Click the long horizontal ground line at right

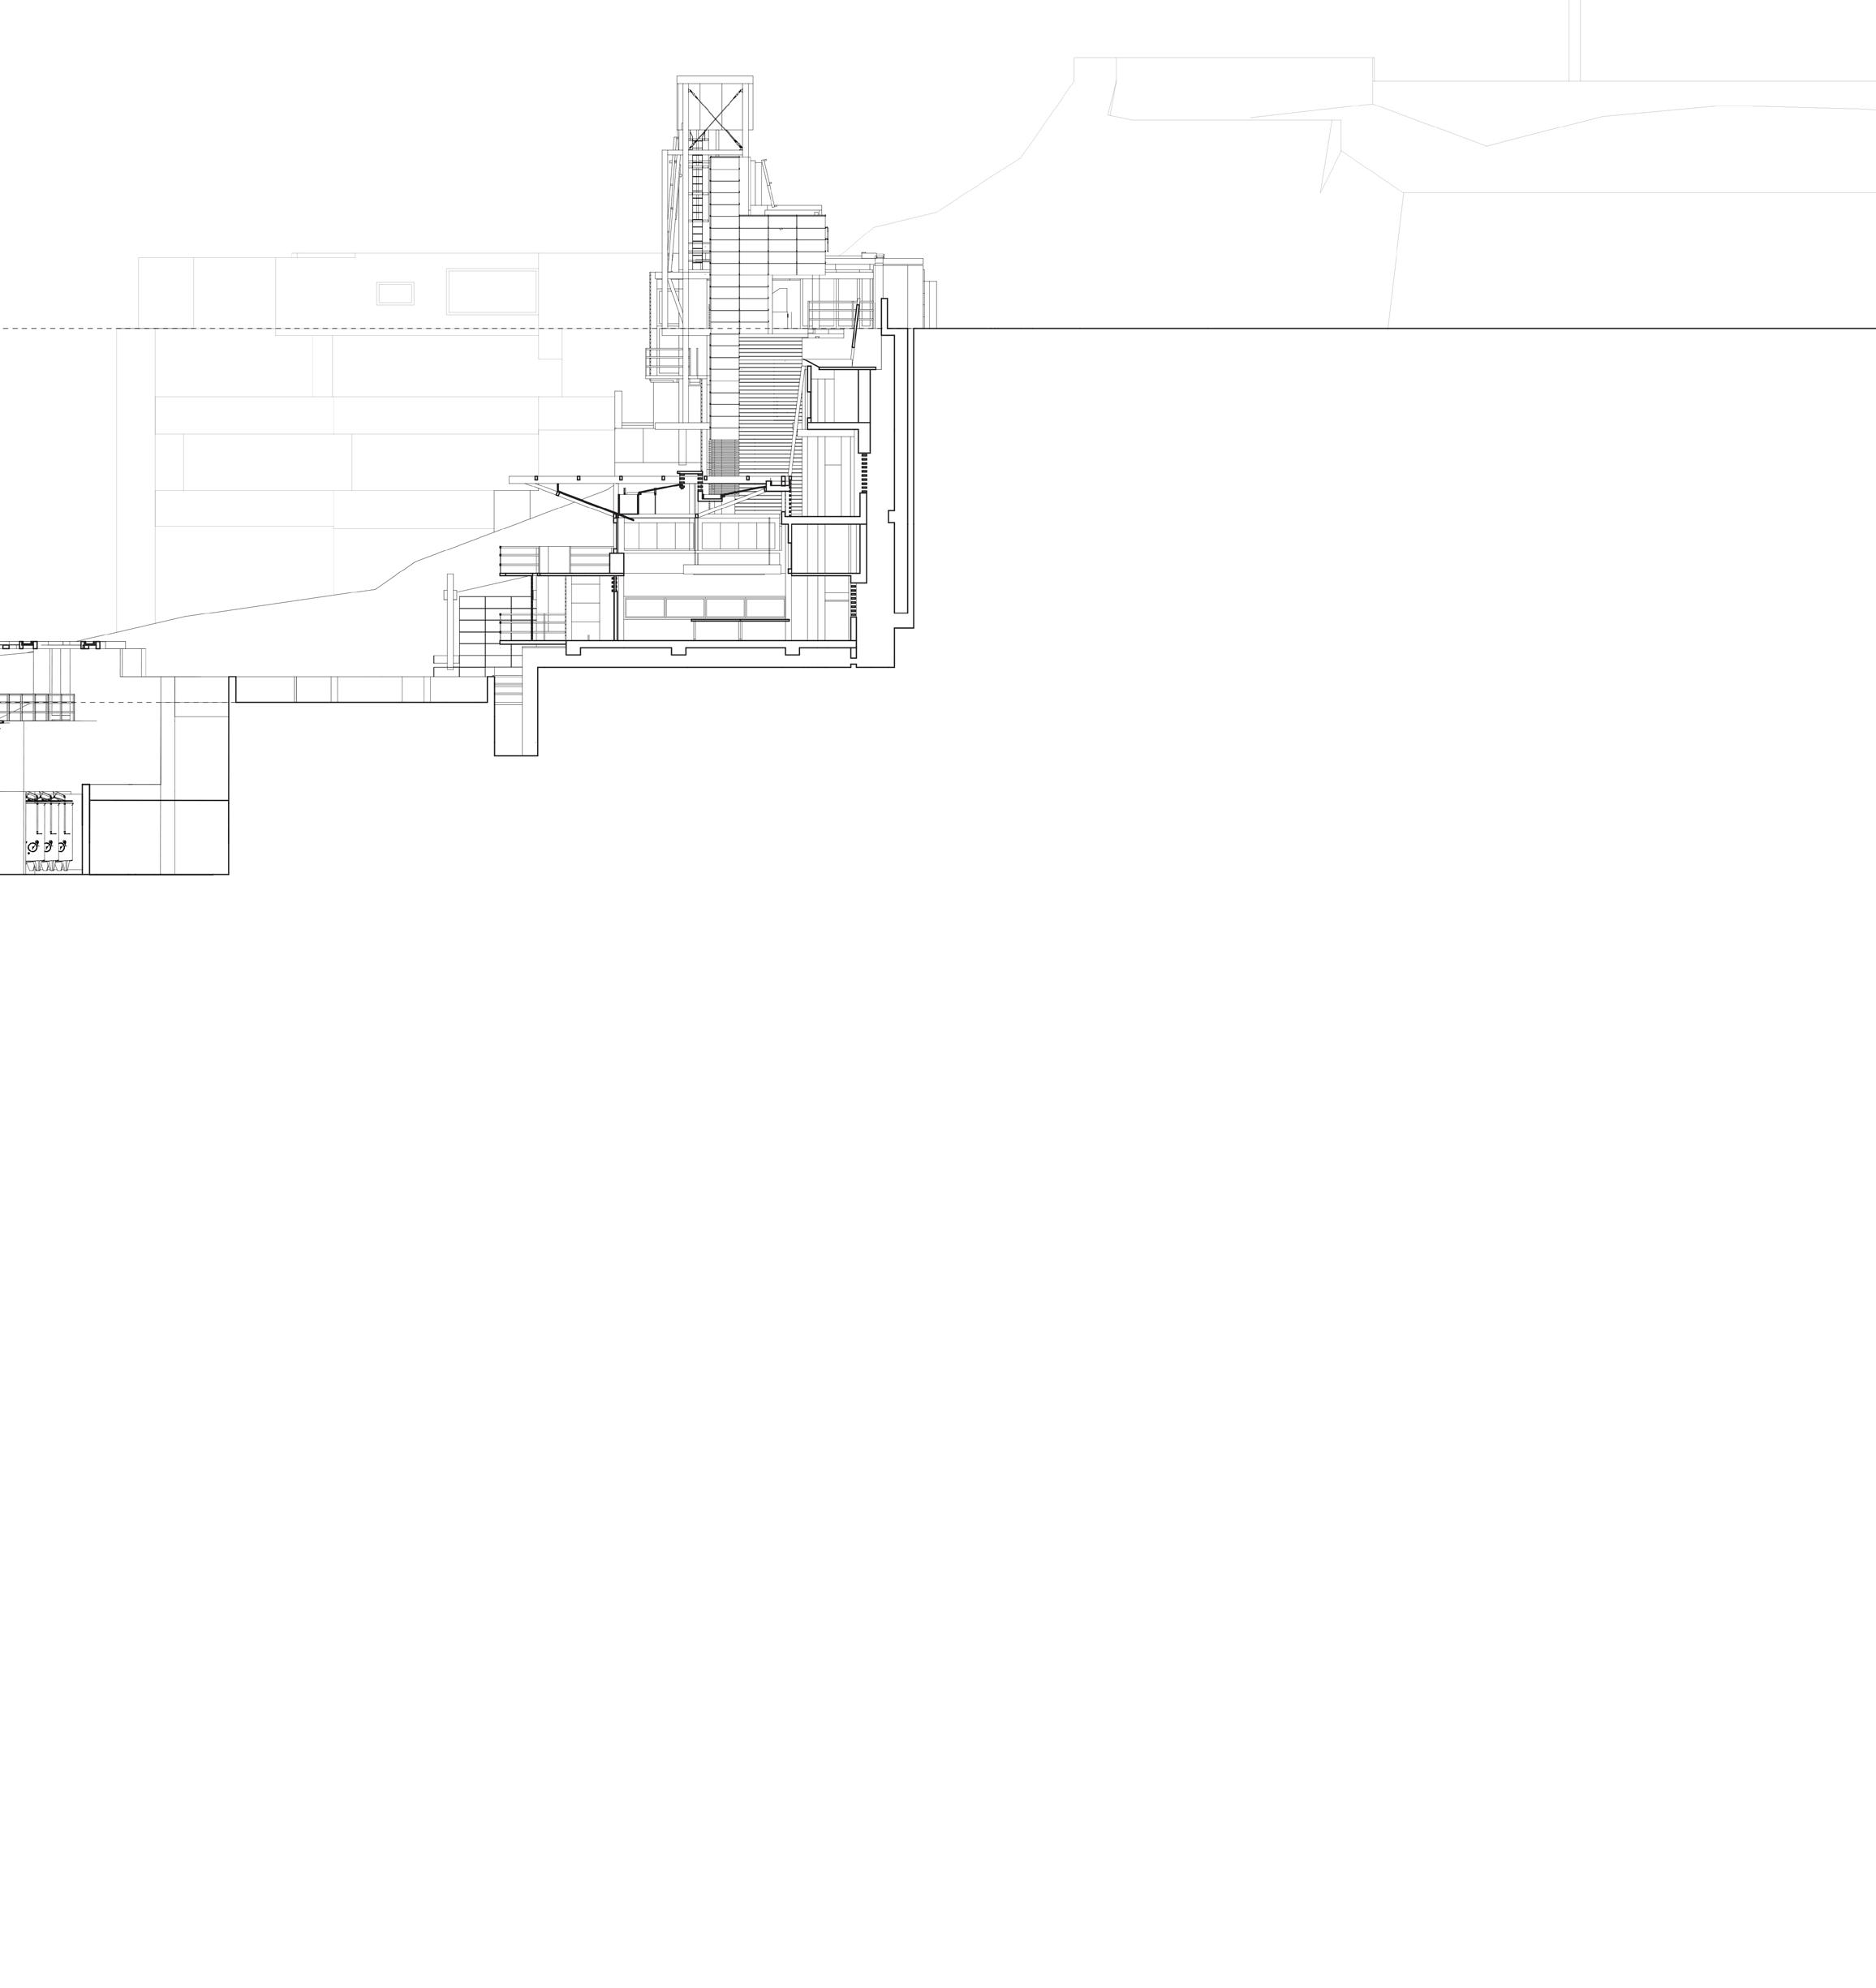coord(1400,328)
